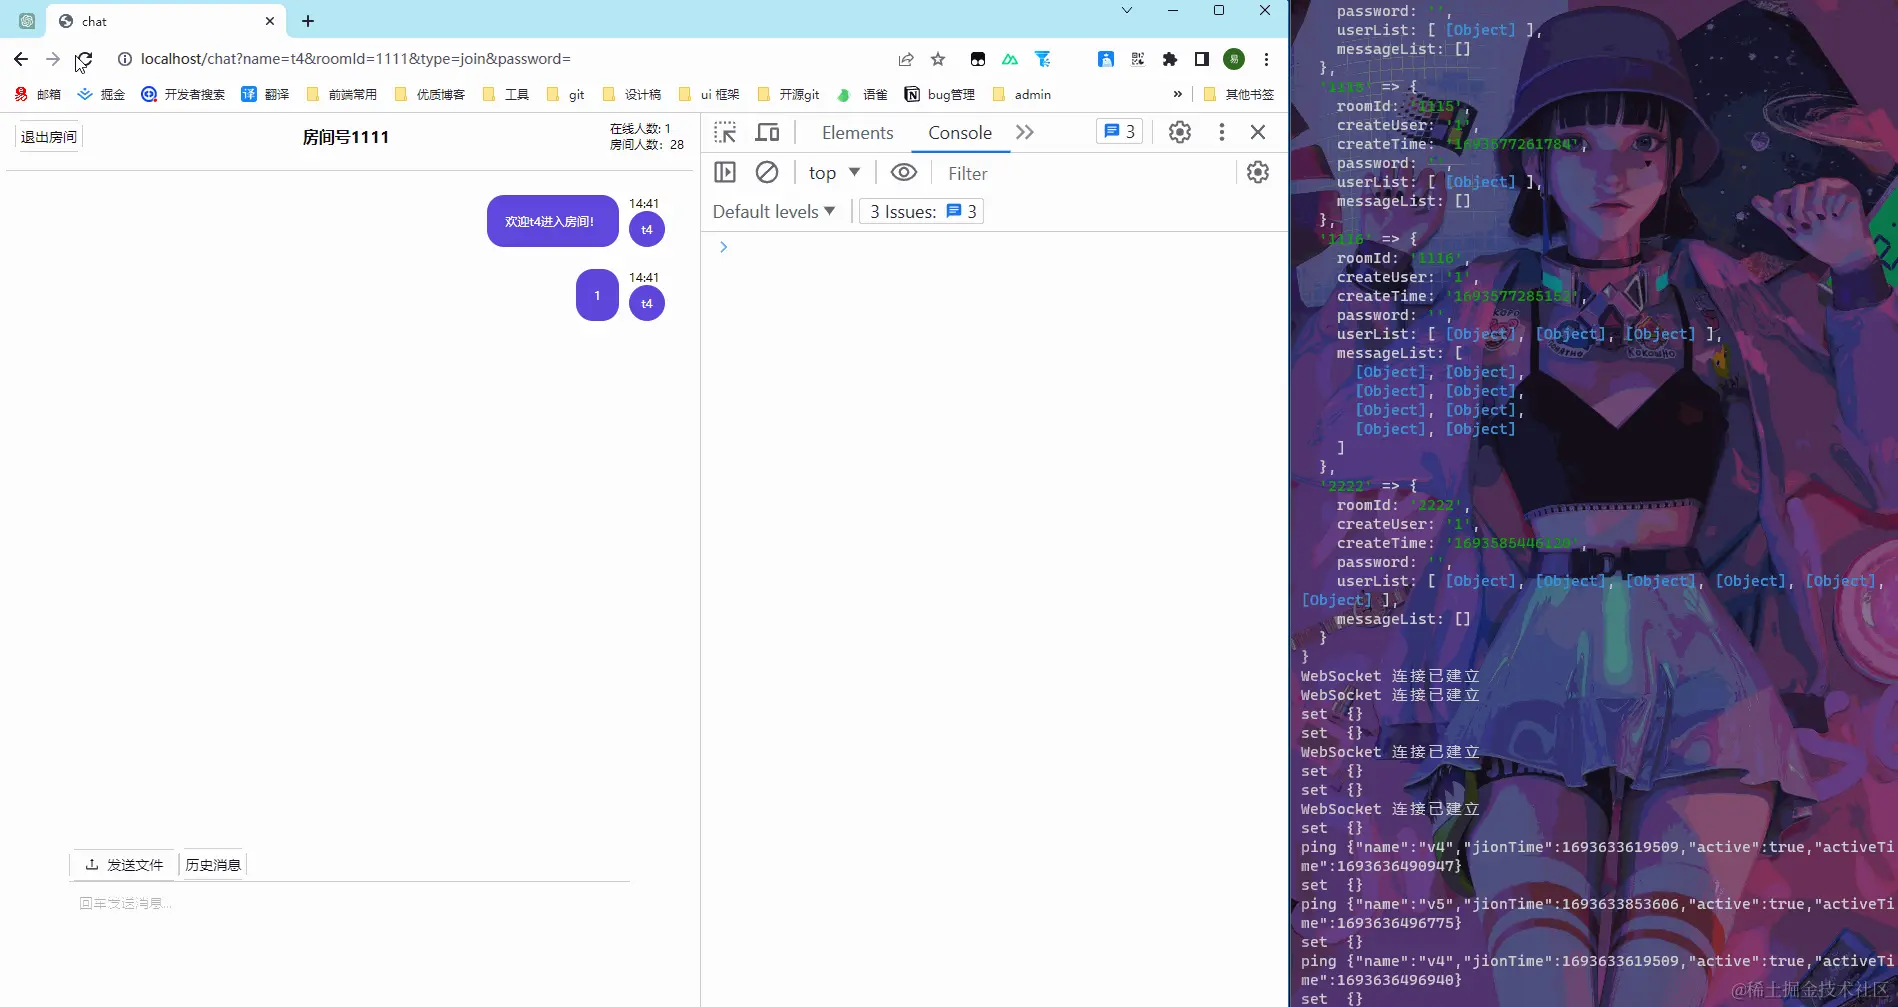The height and width of the screenshot is (1007, 1898).
Task: Click the browser back arrow
Action: [x=21, y=59]
